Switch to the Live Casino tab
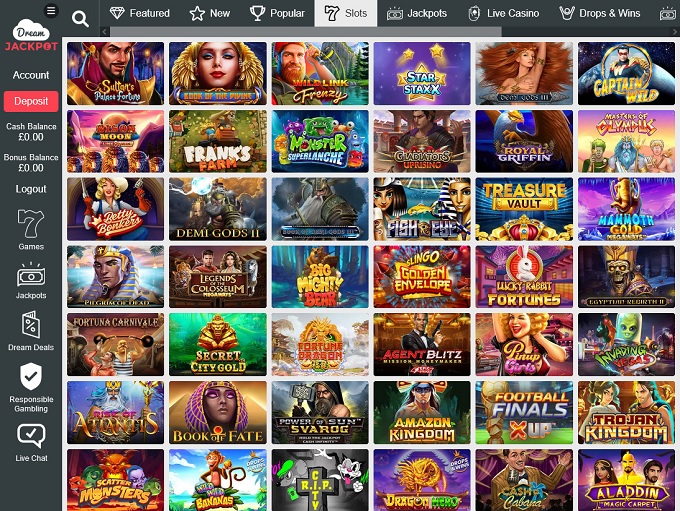Viewport: 680px width, 511px height. pyautogui.click(x=503, y=13)
